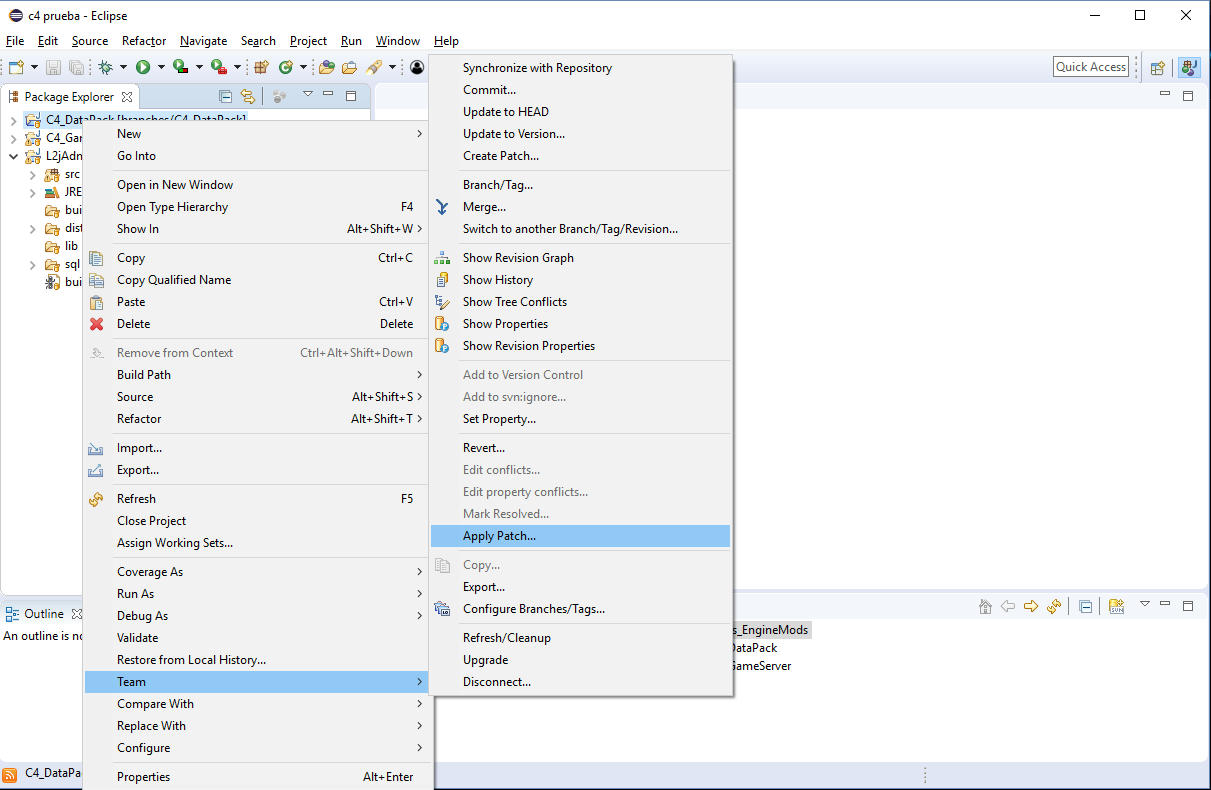Choose Switch to another Branch/Tag/Revision...
Screen dimensions: 1211x790
pos(580,229)
